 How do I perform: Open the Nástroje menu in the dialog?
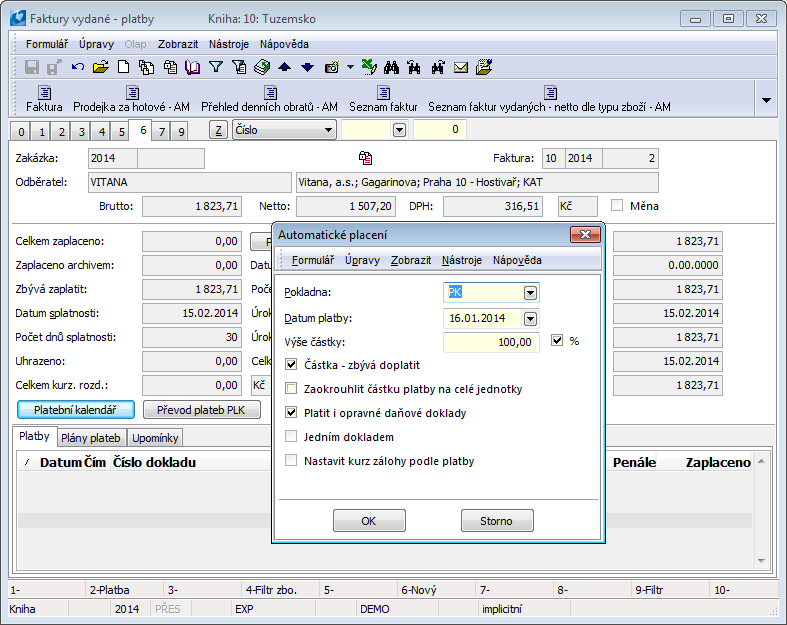click(x=461, y=260)
